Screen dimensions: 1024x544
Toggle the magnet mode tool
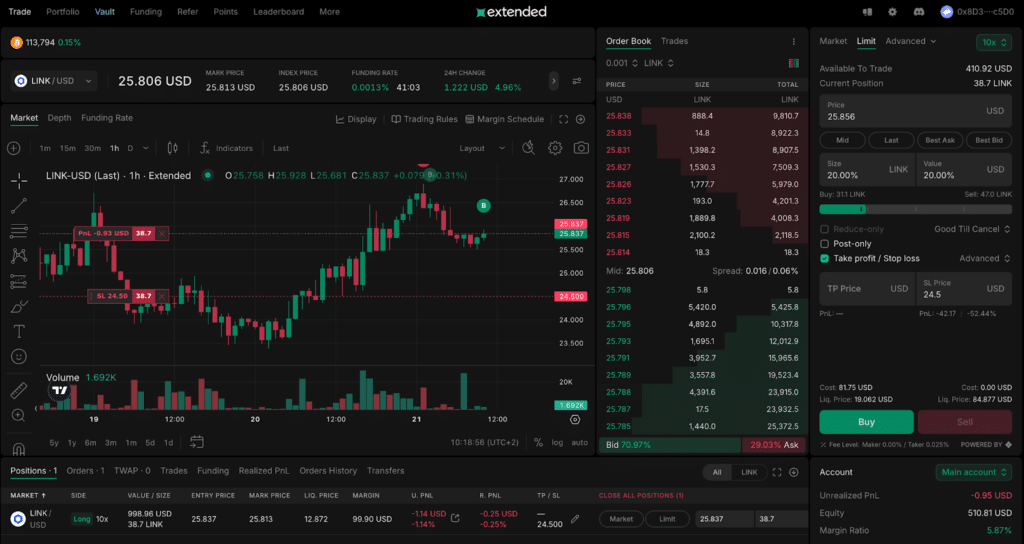tap(19, 449)
